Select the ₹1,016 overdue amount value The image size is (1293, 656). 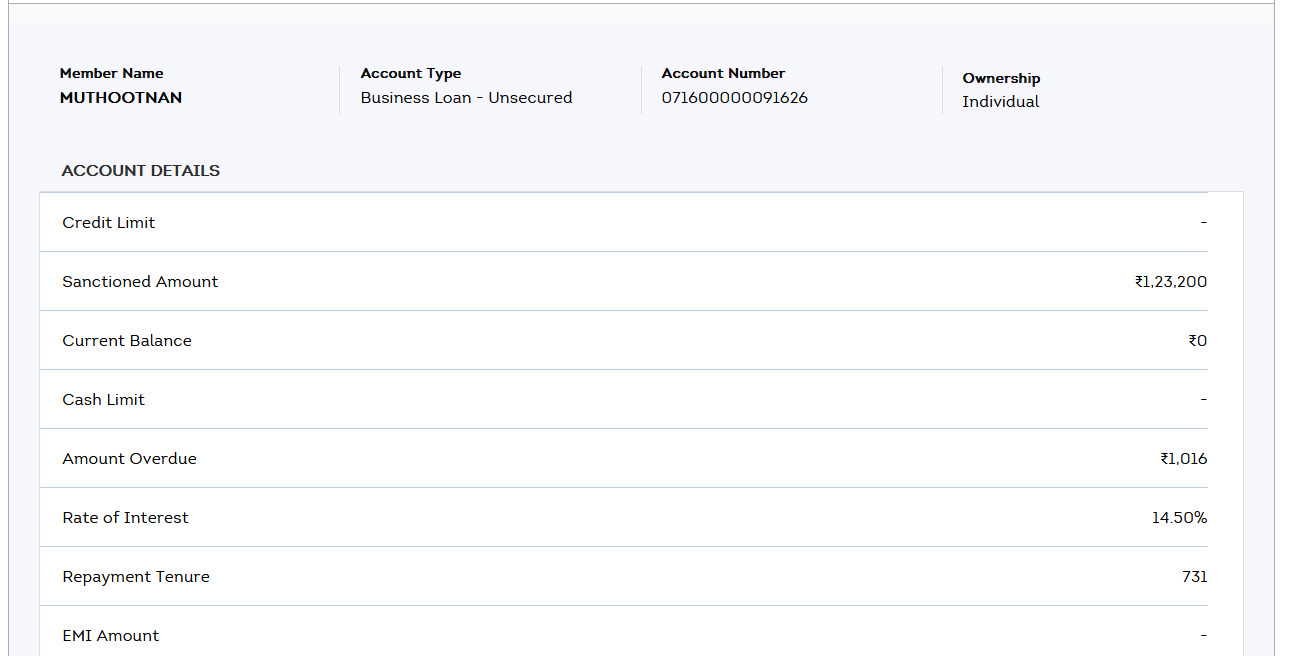1183,459
